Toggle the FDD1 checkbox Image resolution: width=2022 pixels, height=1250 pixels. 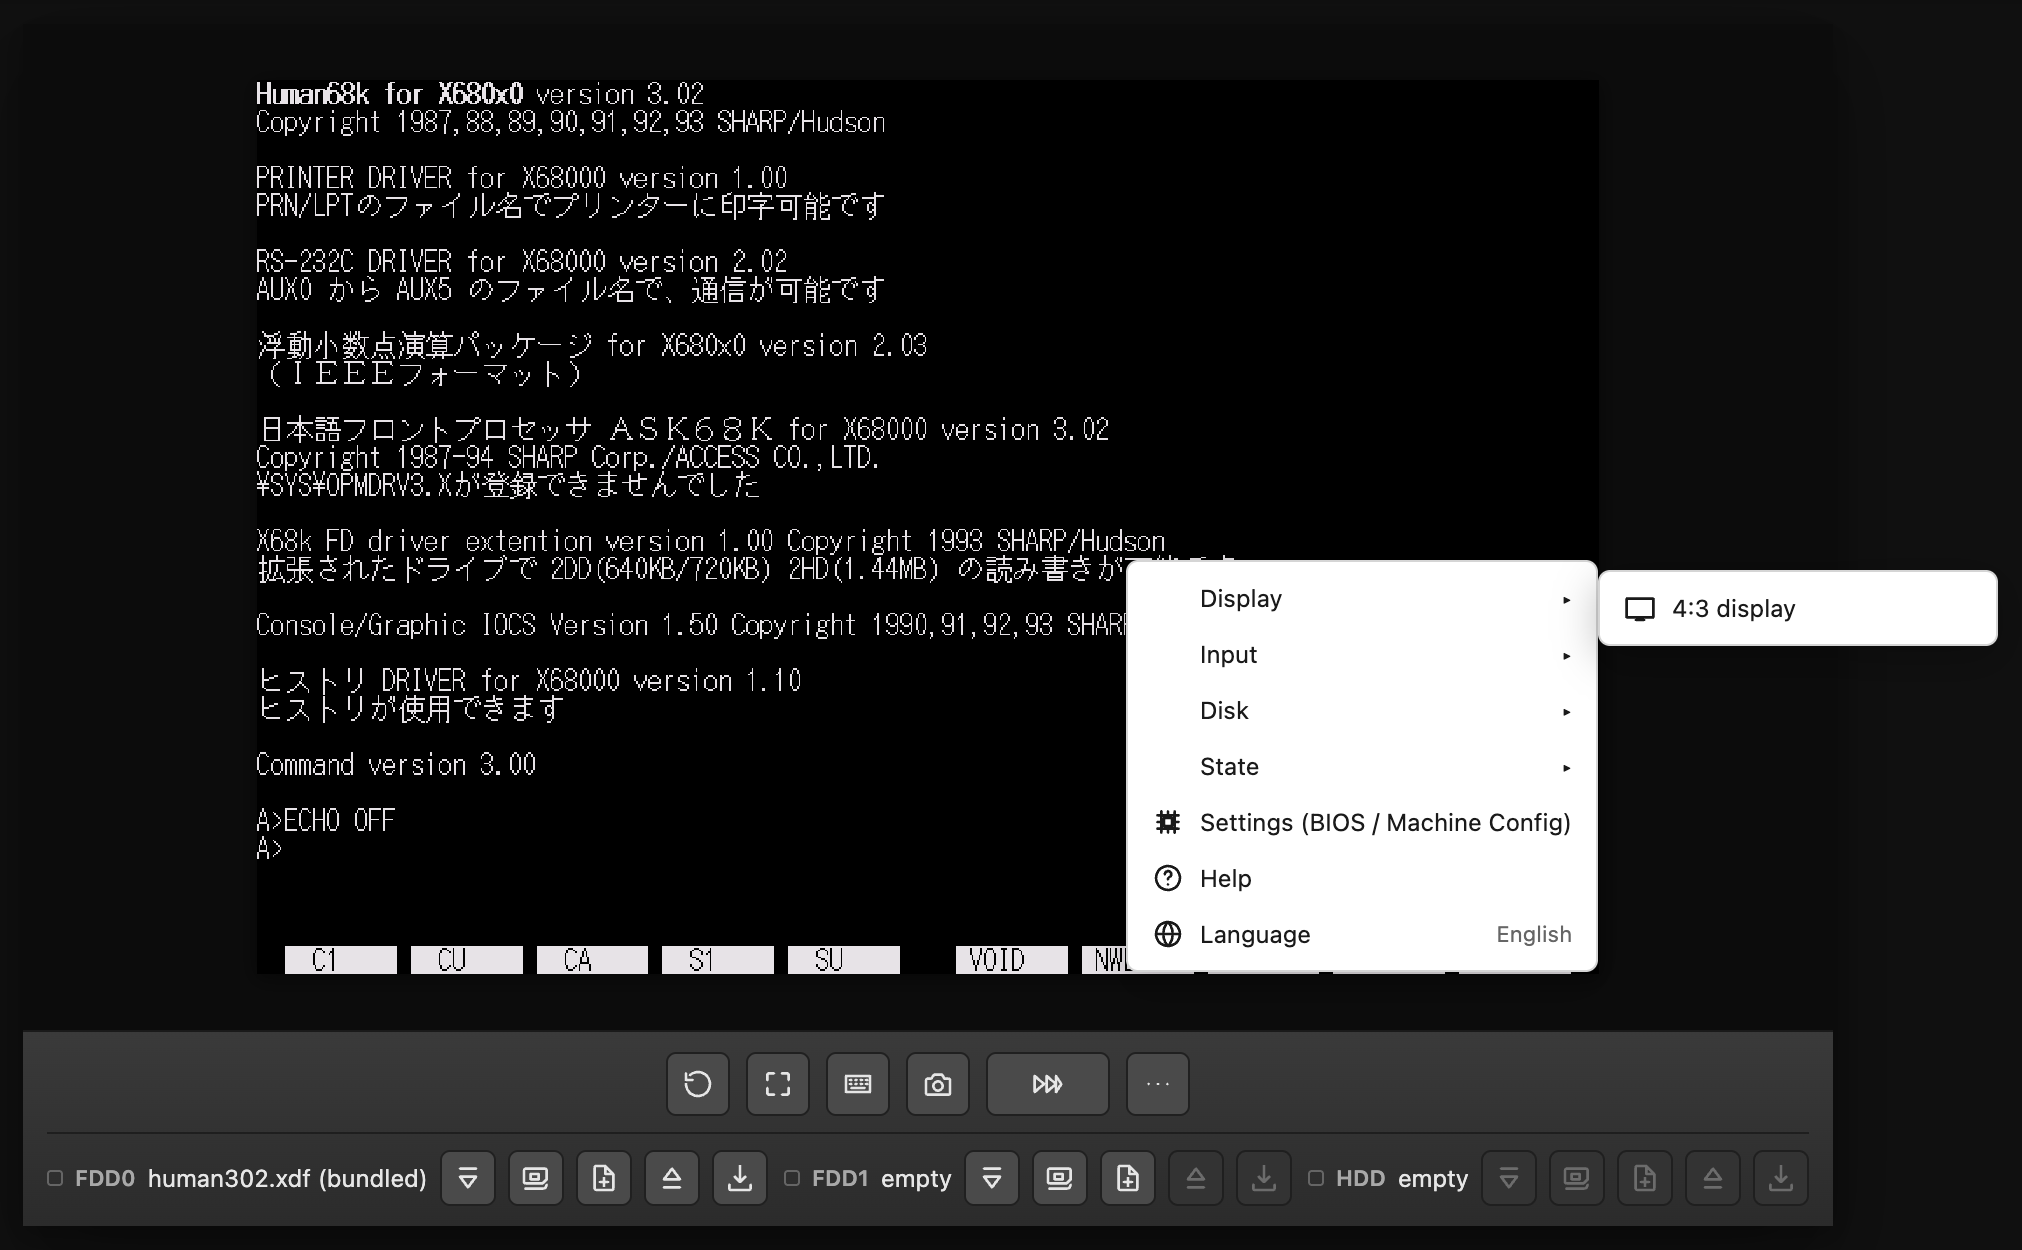click(x=792, y=1178)
